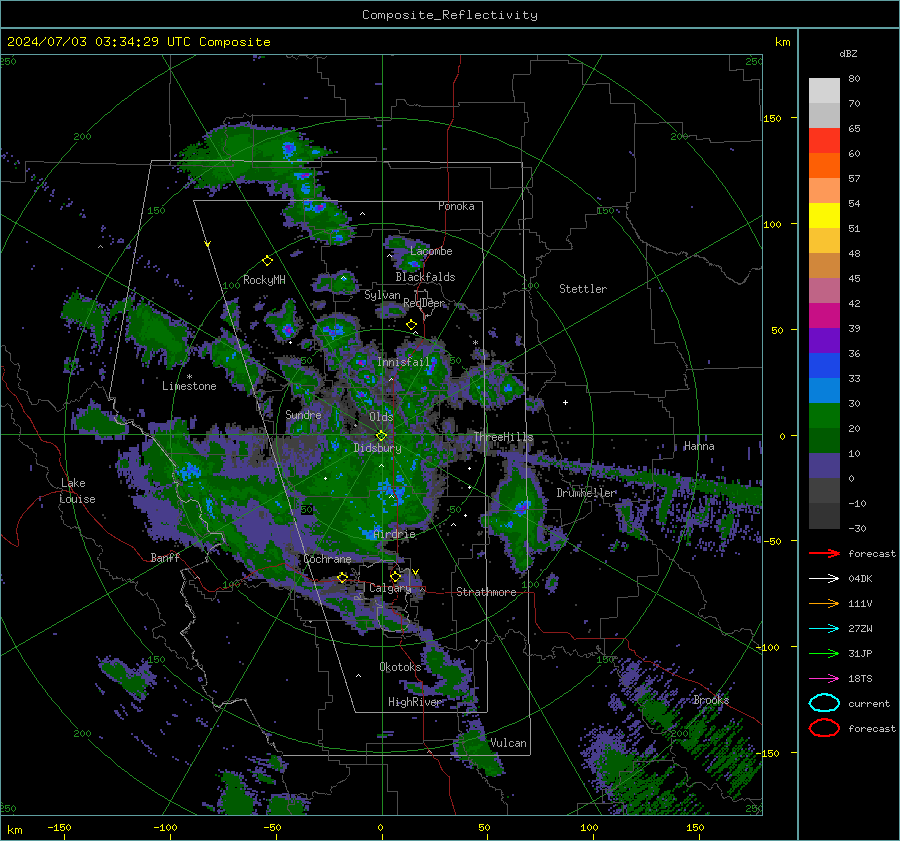Click the storm cell west of Drumheller
900x841 pixels.
520,511
